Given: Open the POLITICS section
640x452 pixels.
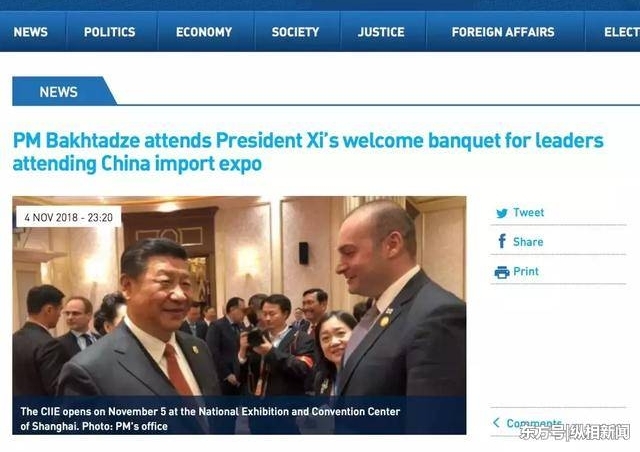Looking at the screenshot, I should coord(109,32).
